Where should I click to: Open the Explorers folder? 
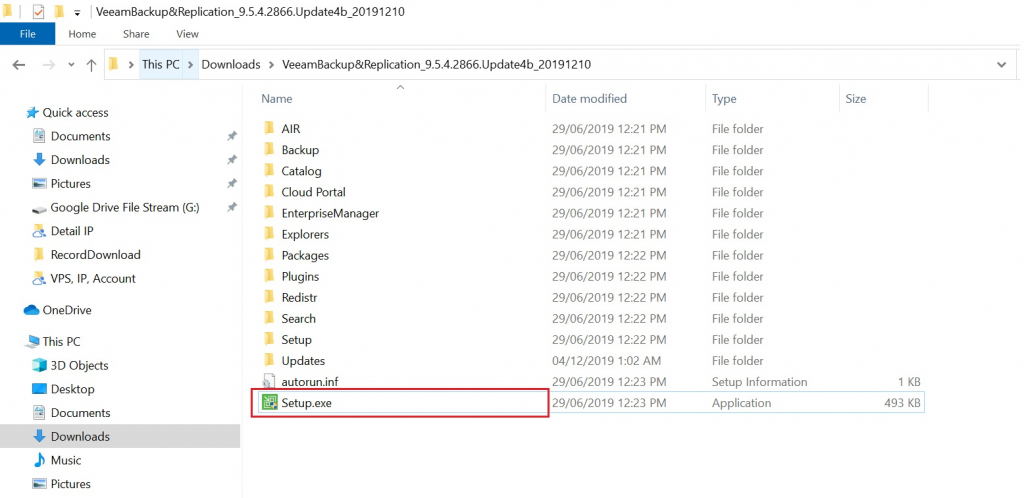tap(305, 234)
